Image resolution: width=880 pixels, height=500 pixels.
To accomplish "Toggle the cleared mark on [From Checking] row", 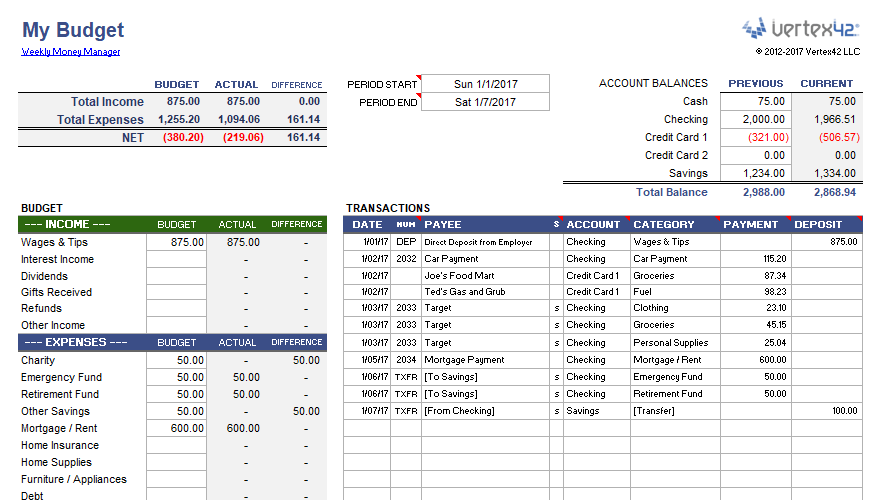I will click(x=557, y=411).
